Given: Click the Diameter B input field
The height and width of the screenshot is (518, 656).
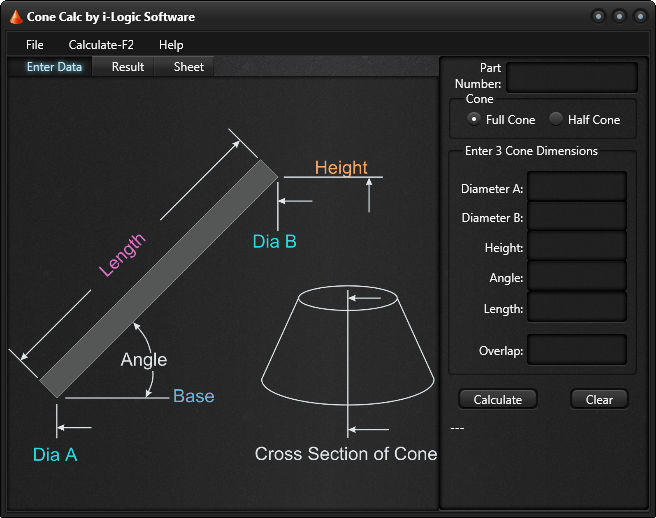Looking at the screenshot, I should [x=577, y=216].
